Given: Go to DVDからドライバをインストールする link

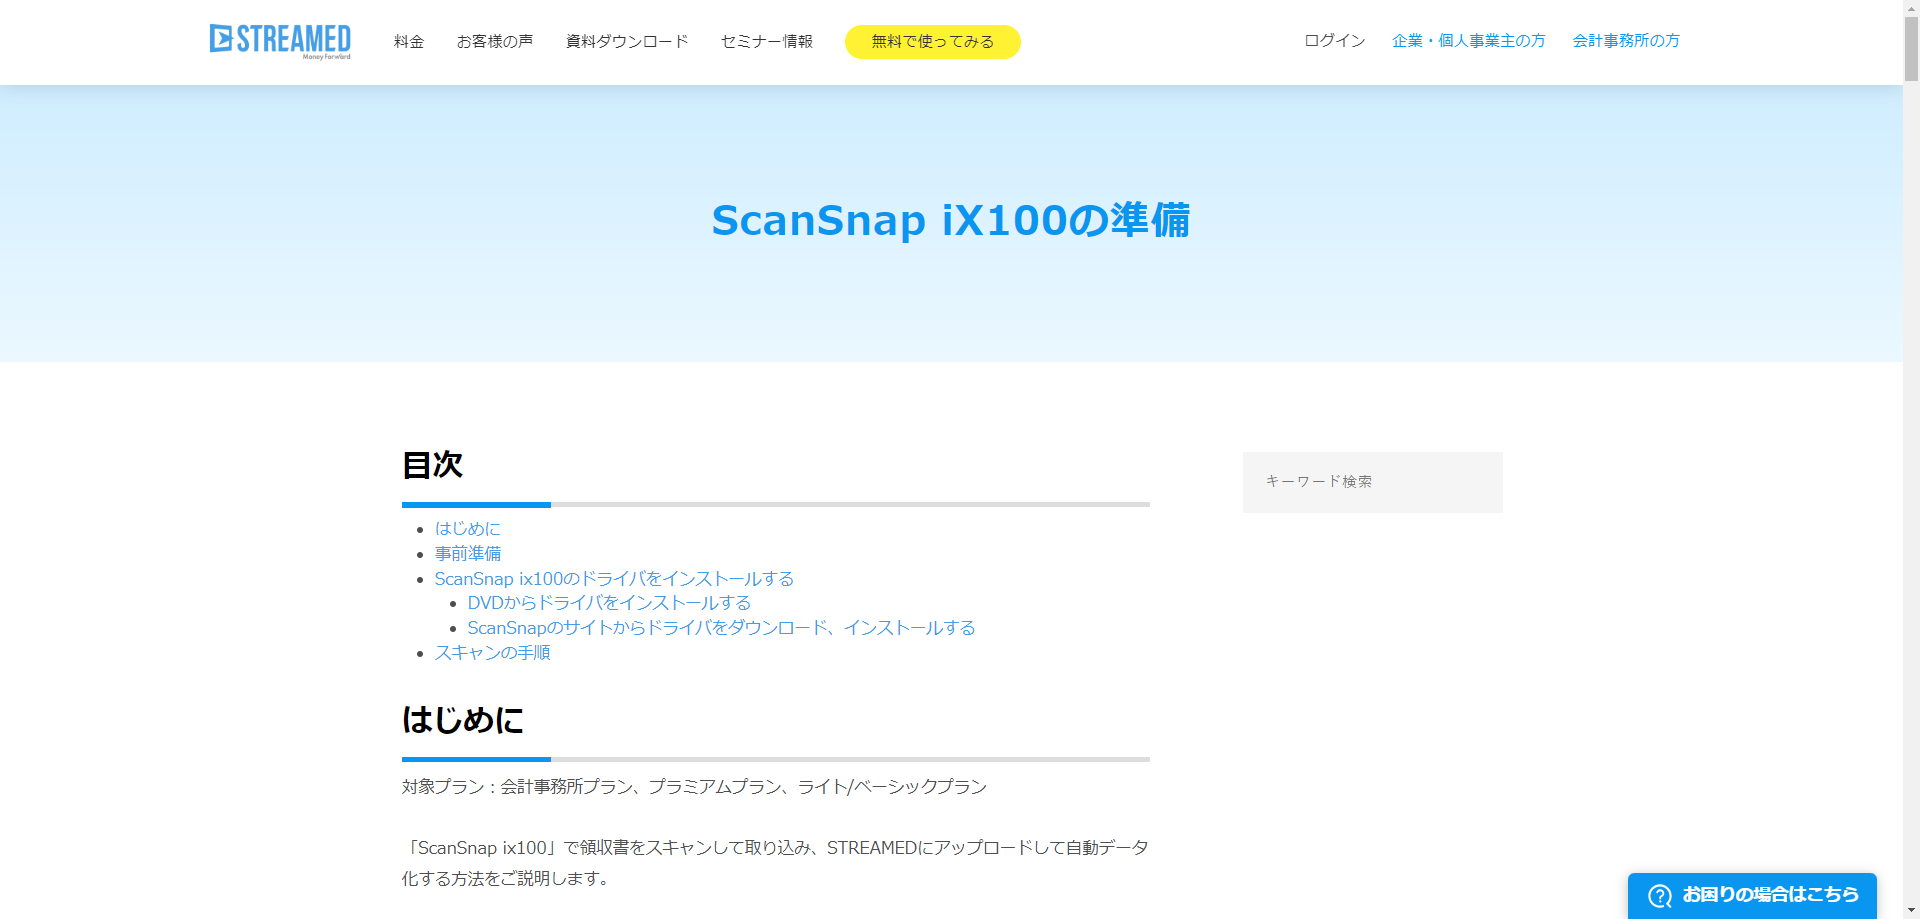Looking at the screenshot, I should click(609, 603).
